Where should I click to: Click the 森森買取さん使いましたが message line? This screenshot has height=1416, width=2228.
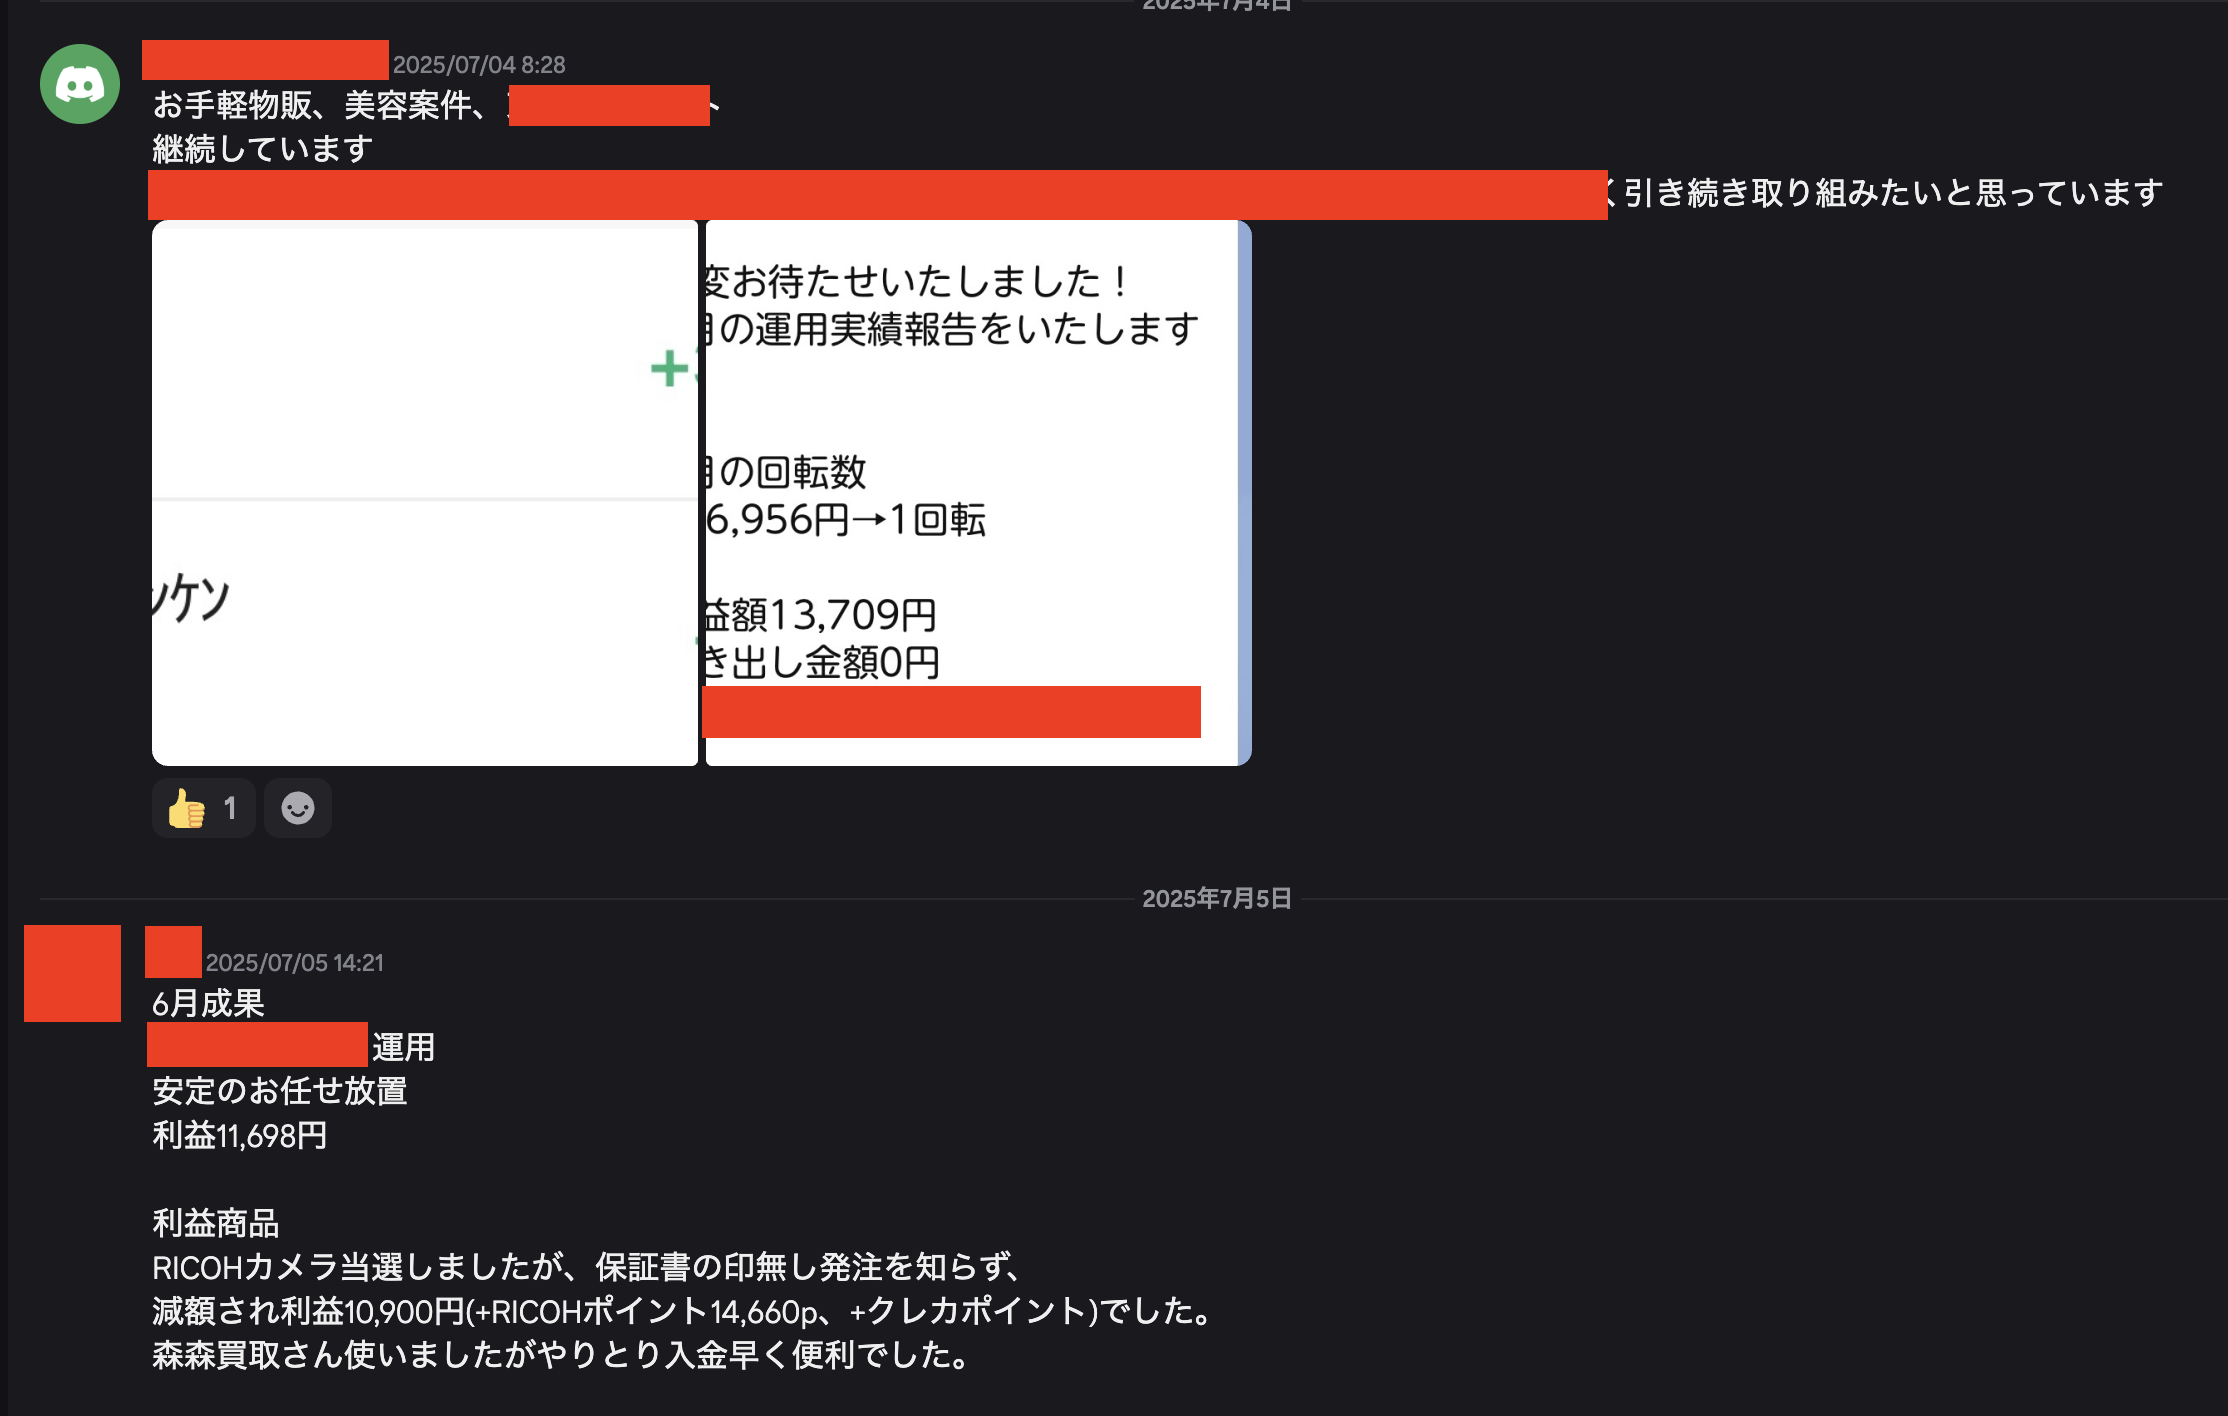pos(560,1355)
